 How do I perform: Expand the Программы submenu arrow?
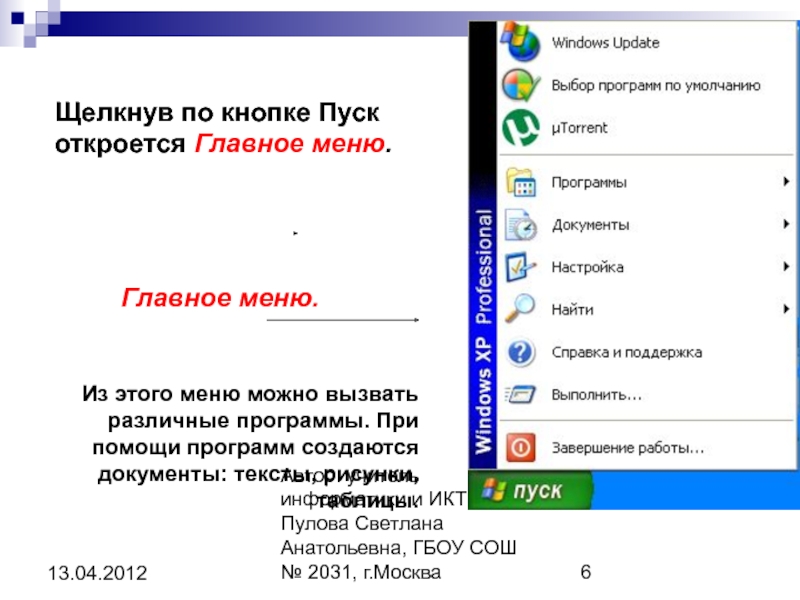[786, 181]
